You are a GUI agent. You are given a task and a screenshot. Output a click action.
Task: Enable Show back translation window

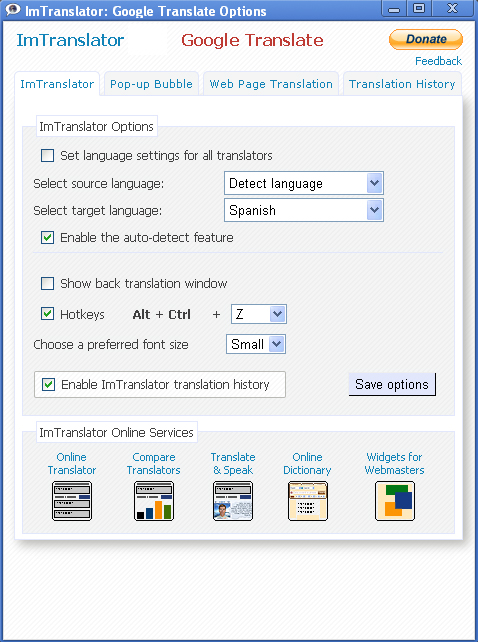pos(48,283)
